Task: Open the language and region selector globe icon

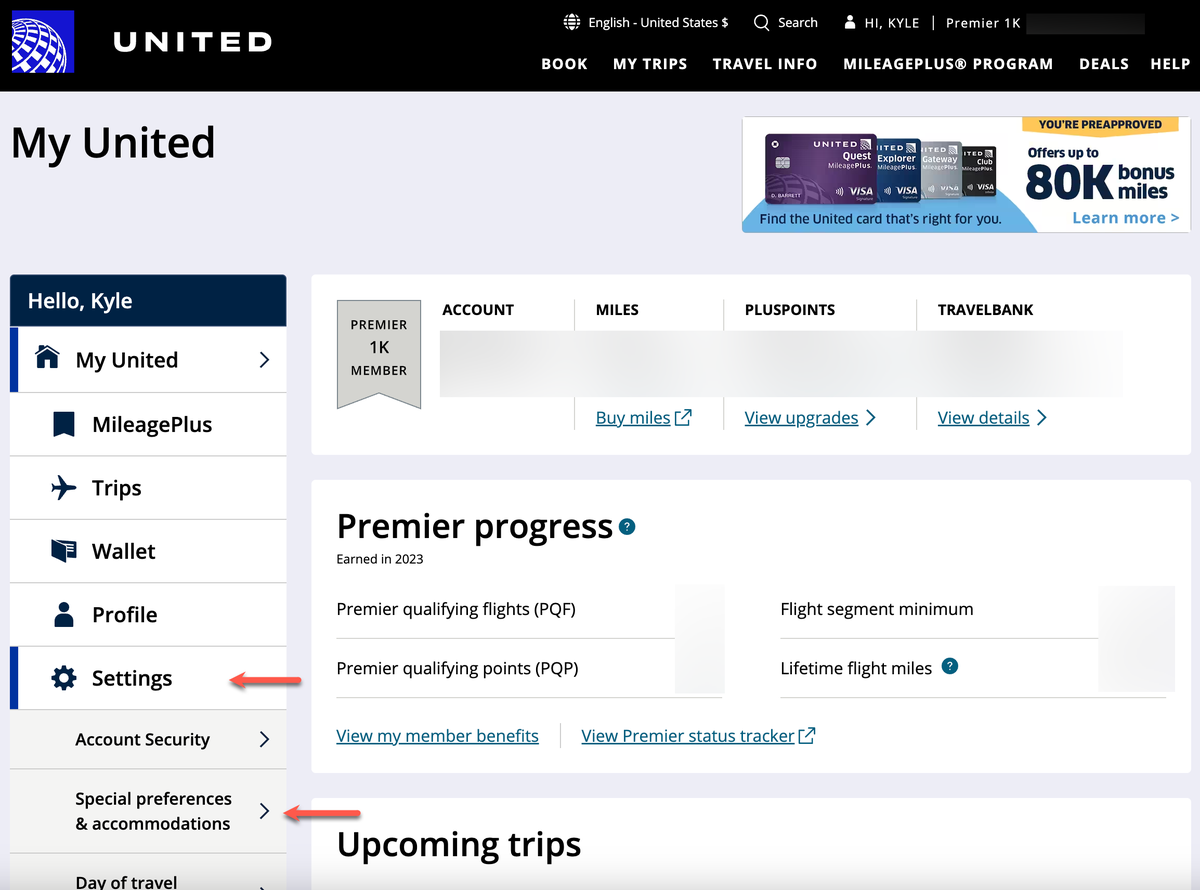Action: click(572, 21)
